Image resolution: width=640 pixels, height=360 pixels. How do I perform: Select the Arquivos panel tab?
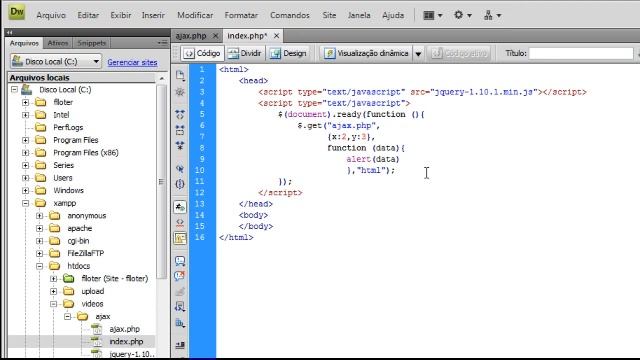click(x=24, y=43)
